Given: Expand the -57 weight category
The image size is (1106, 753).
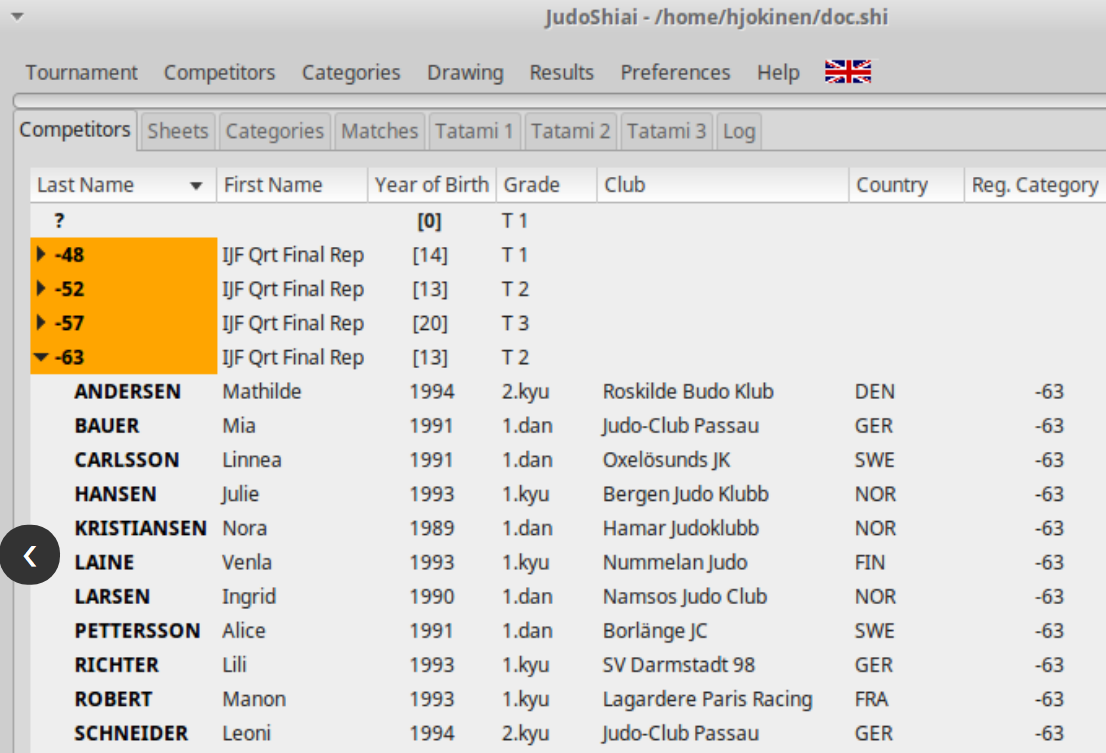Looking at the screenshot, I should 40,323.
